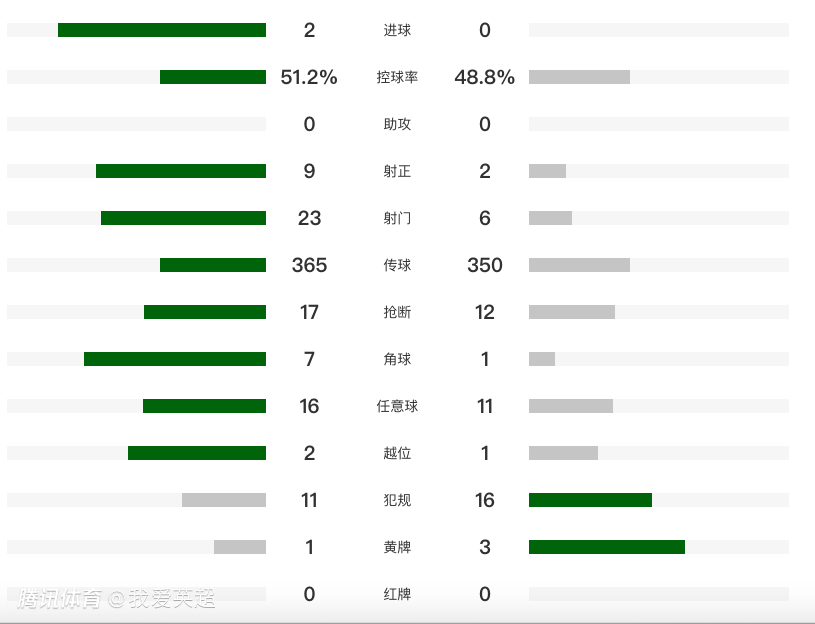Click the right gray bar for 传球

point(579,265)
